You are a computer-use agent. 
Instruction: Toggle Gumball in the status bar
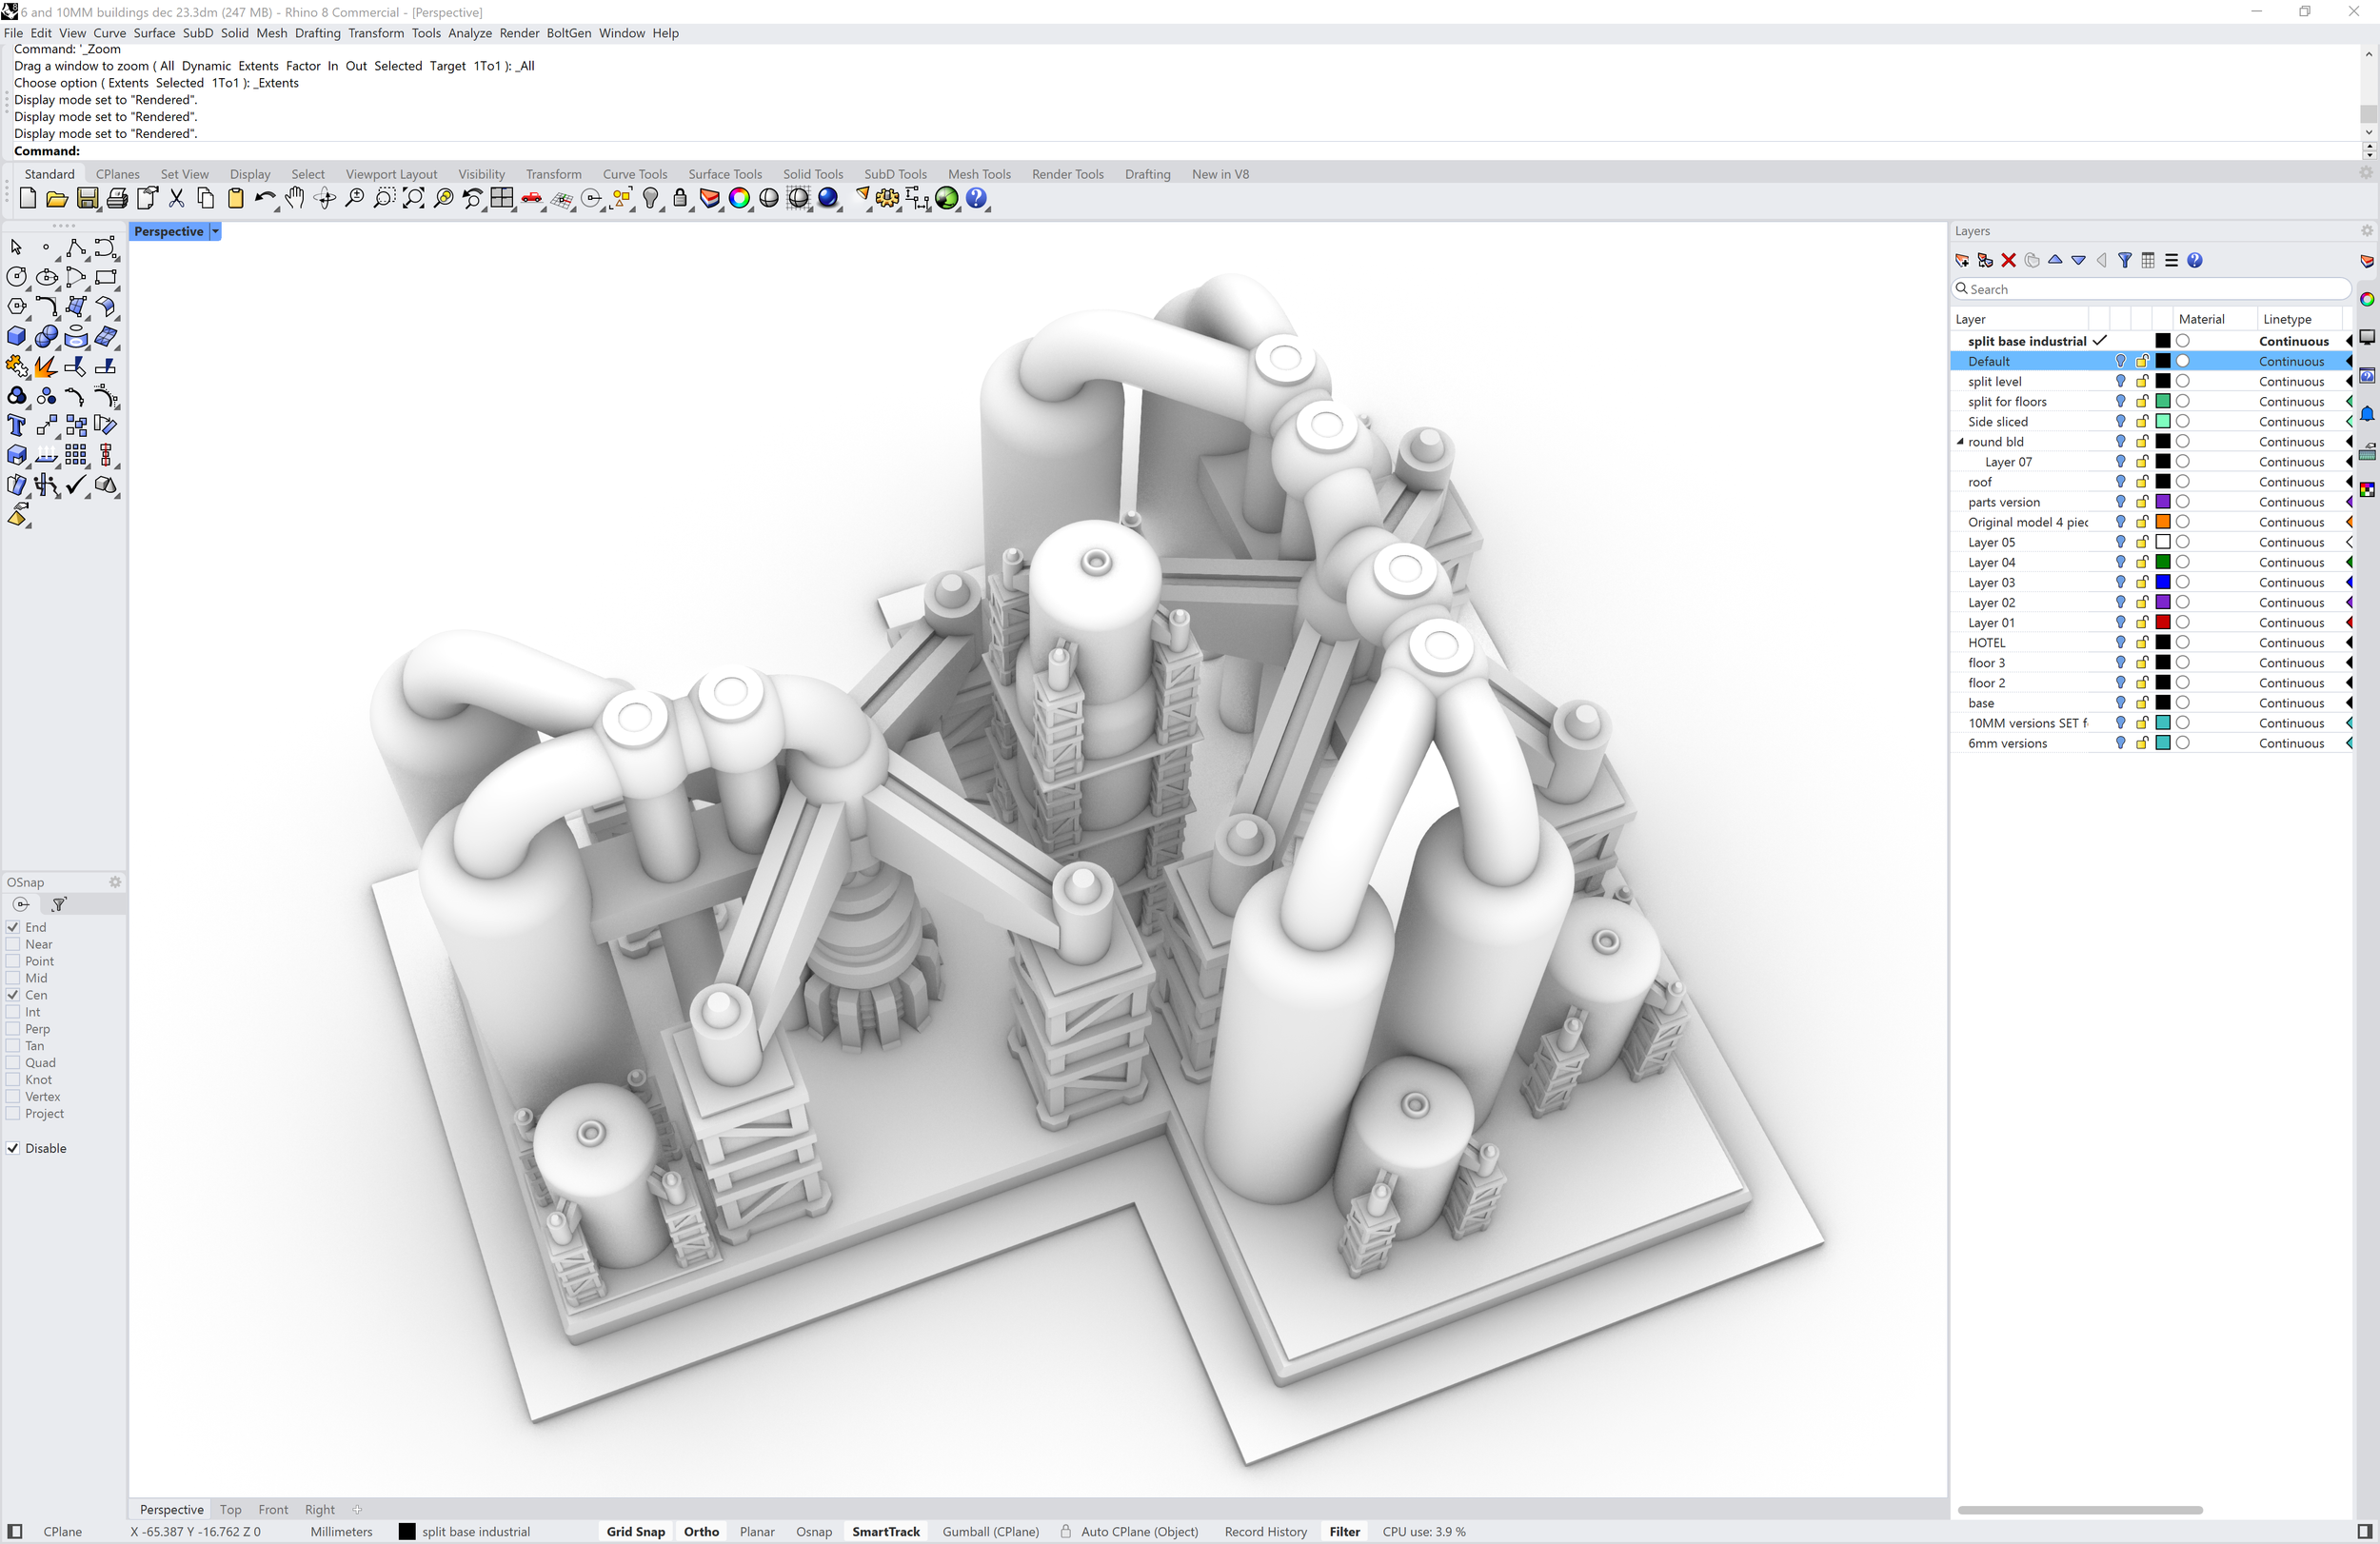coord(990,1531)
